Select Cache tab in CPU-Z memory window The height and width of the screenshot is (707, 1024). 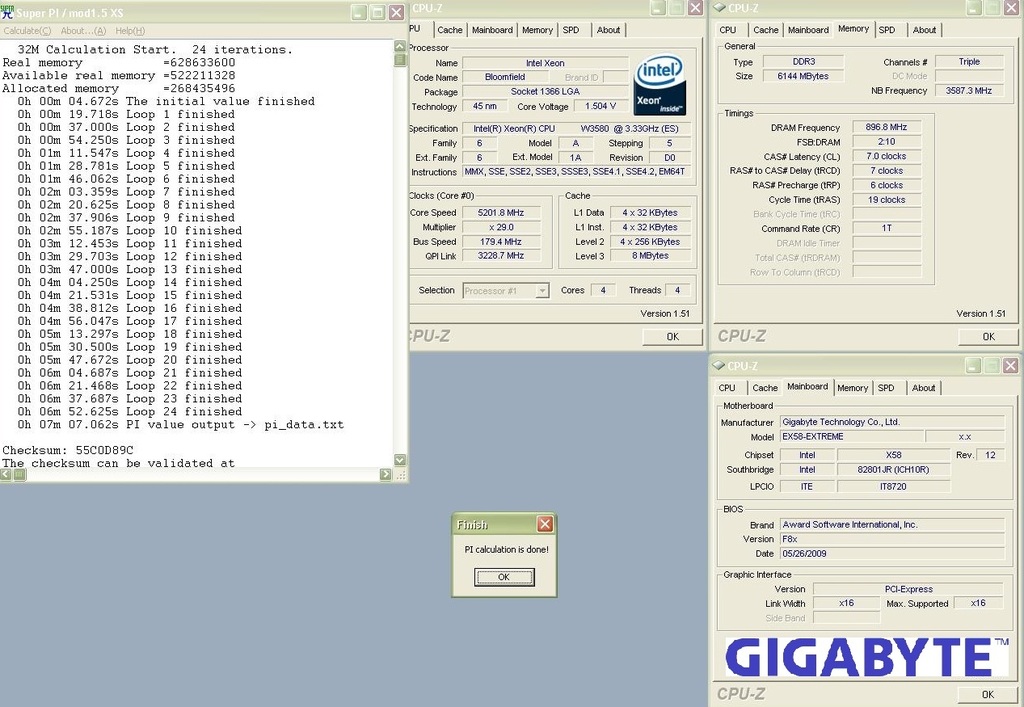tap(765, 30)
